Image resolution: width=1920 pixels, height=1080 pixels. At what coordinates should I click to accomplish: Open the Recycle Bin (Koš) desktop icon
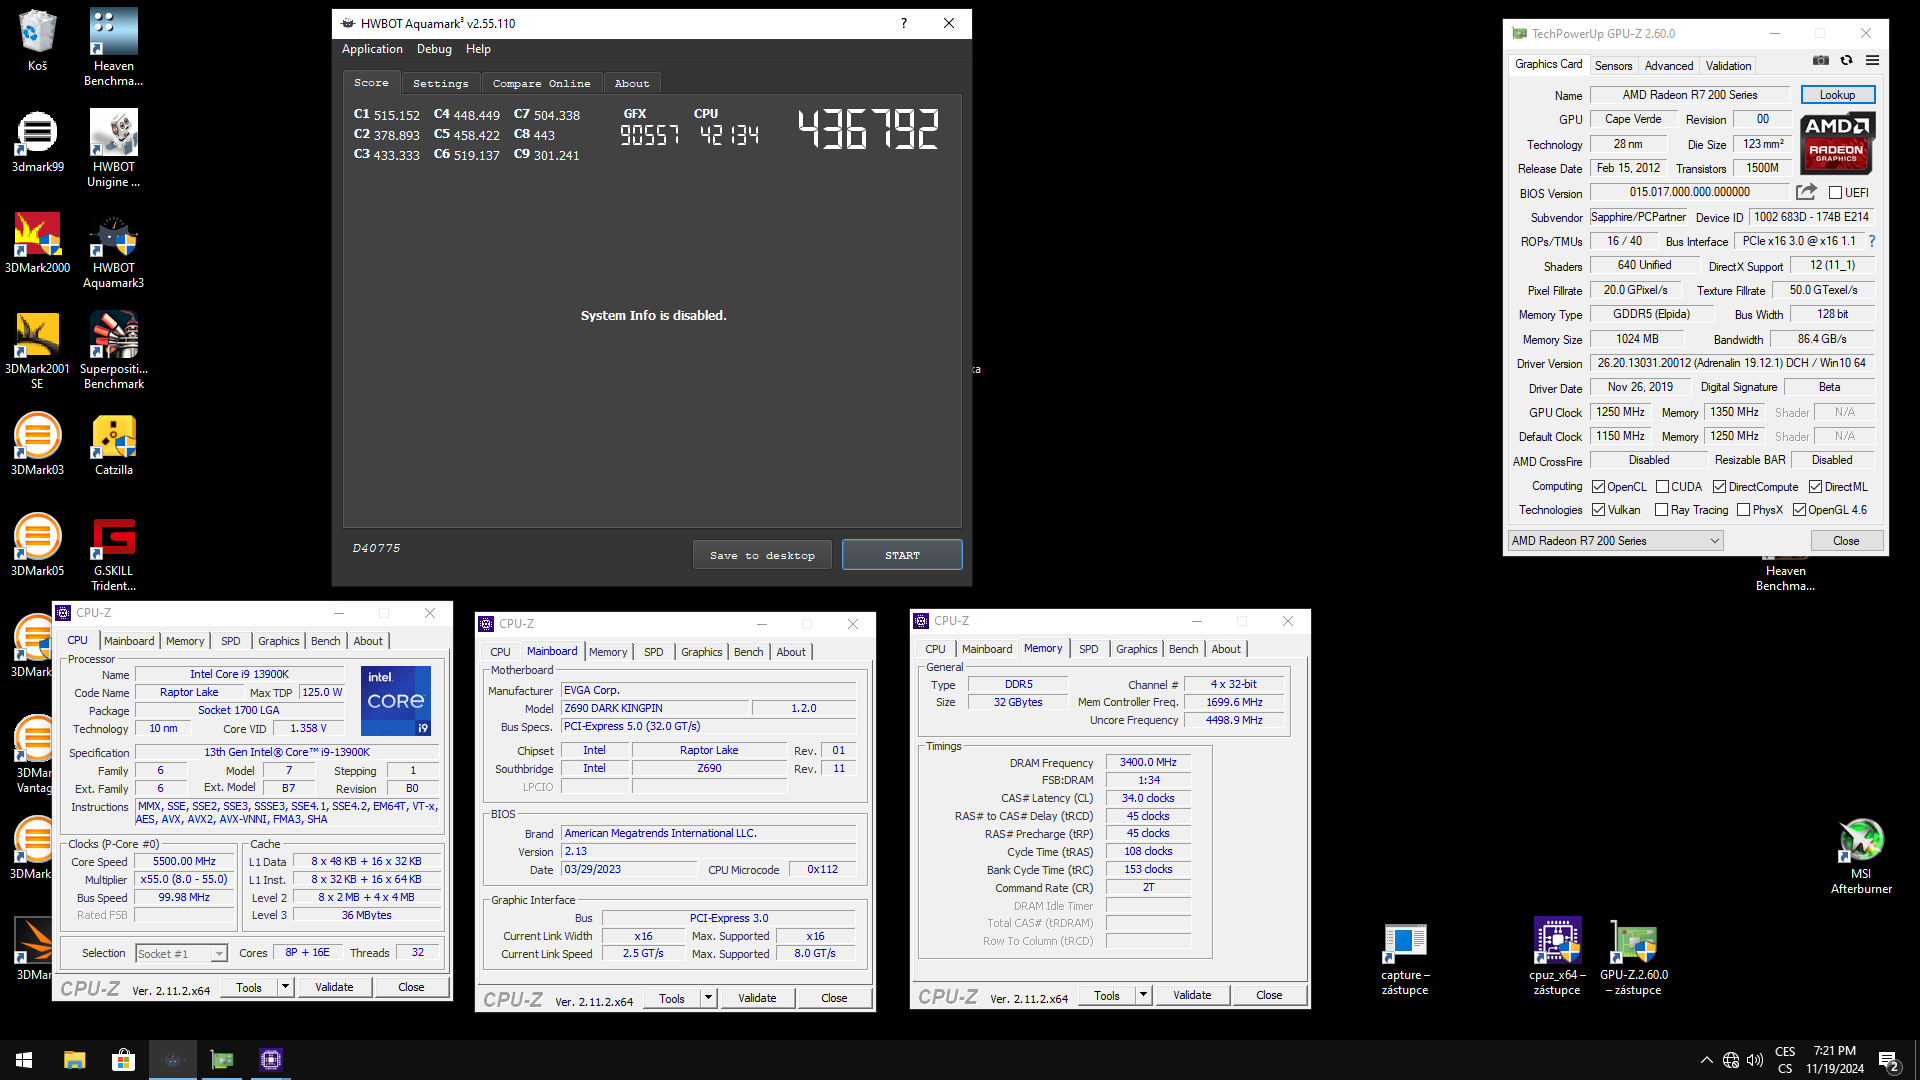(x=37, y=40)
